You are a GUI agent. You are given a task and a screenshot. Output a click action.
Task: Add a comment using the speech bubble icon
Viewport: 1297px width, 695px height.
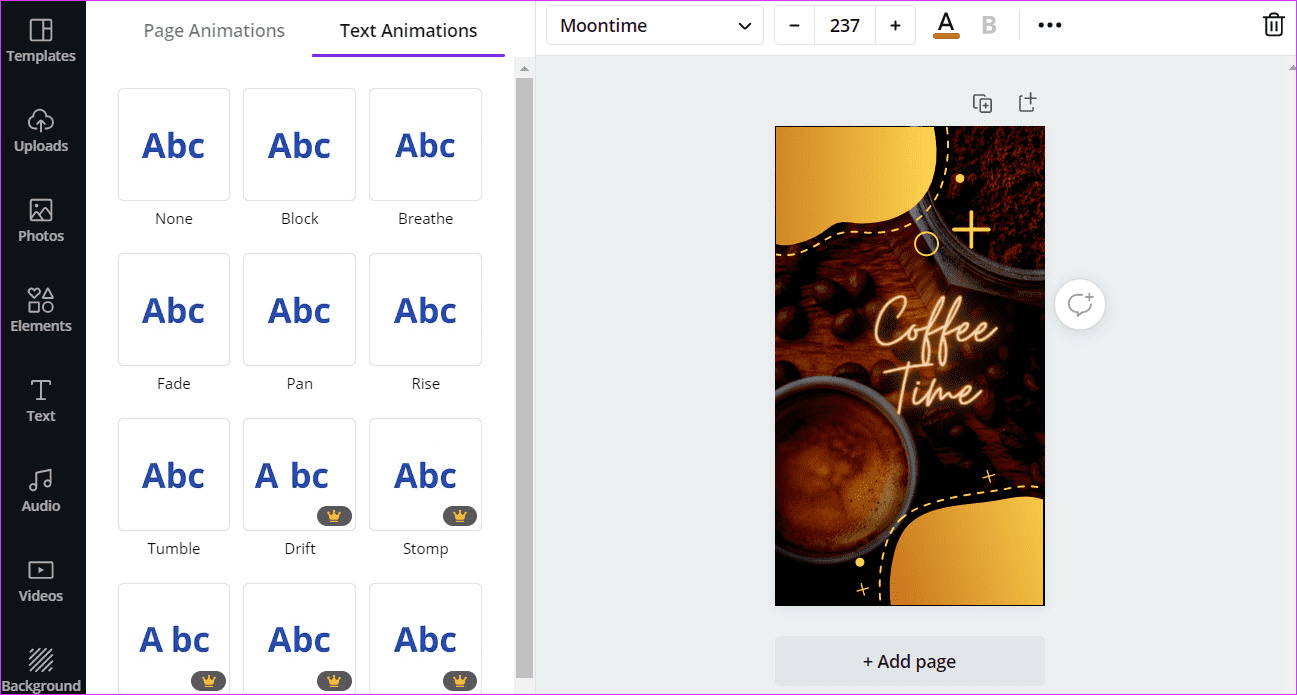1080,304
